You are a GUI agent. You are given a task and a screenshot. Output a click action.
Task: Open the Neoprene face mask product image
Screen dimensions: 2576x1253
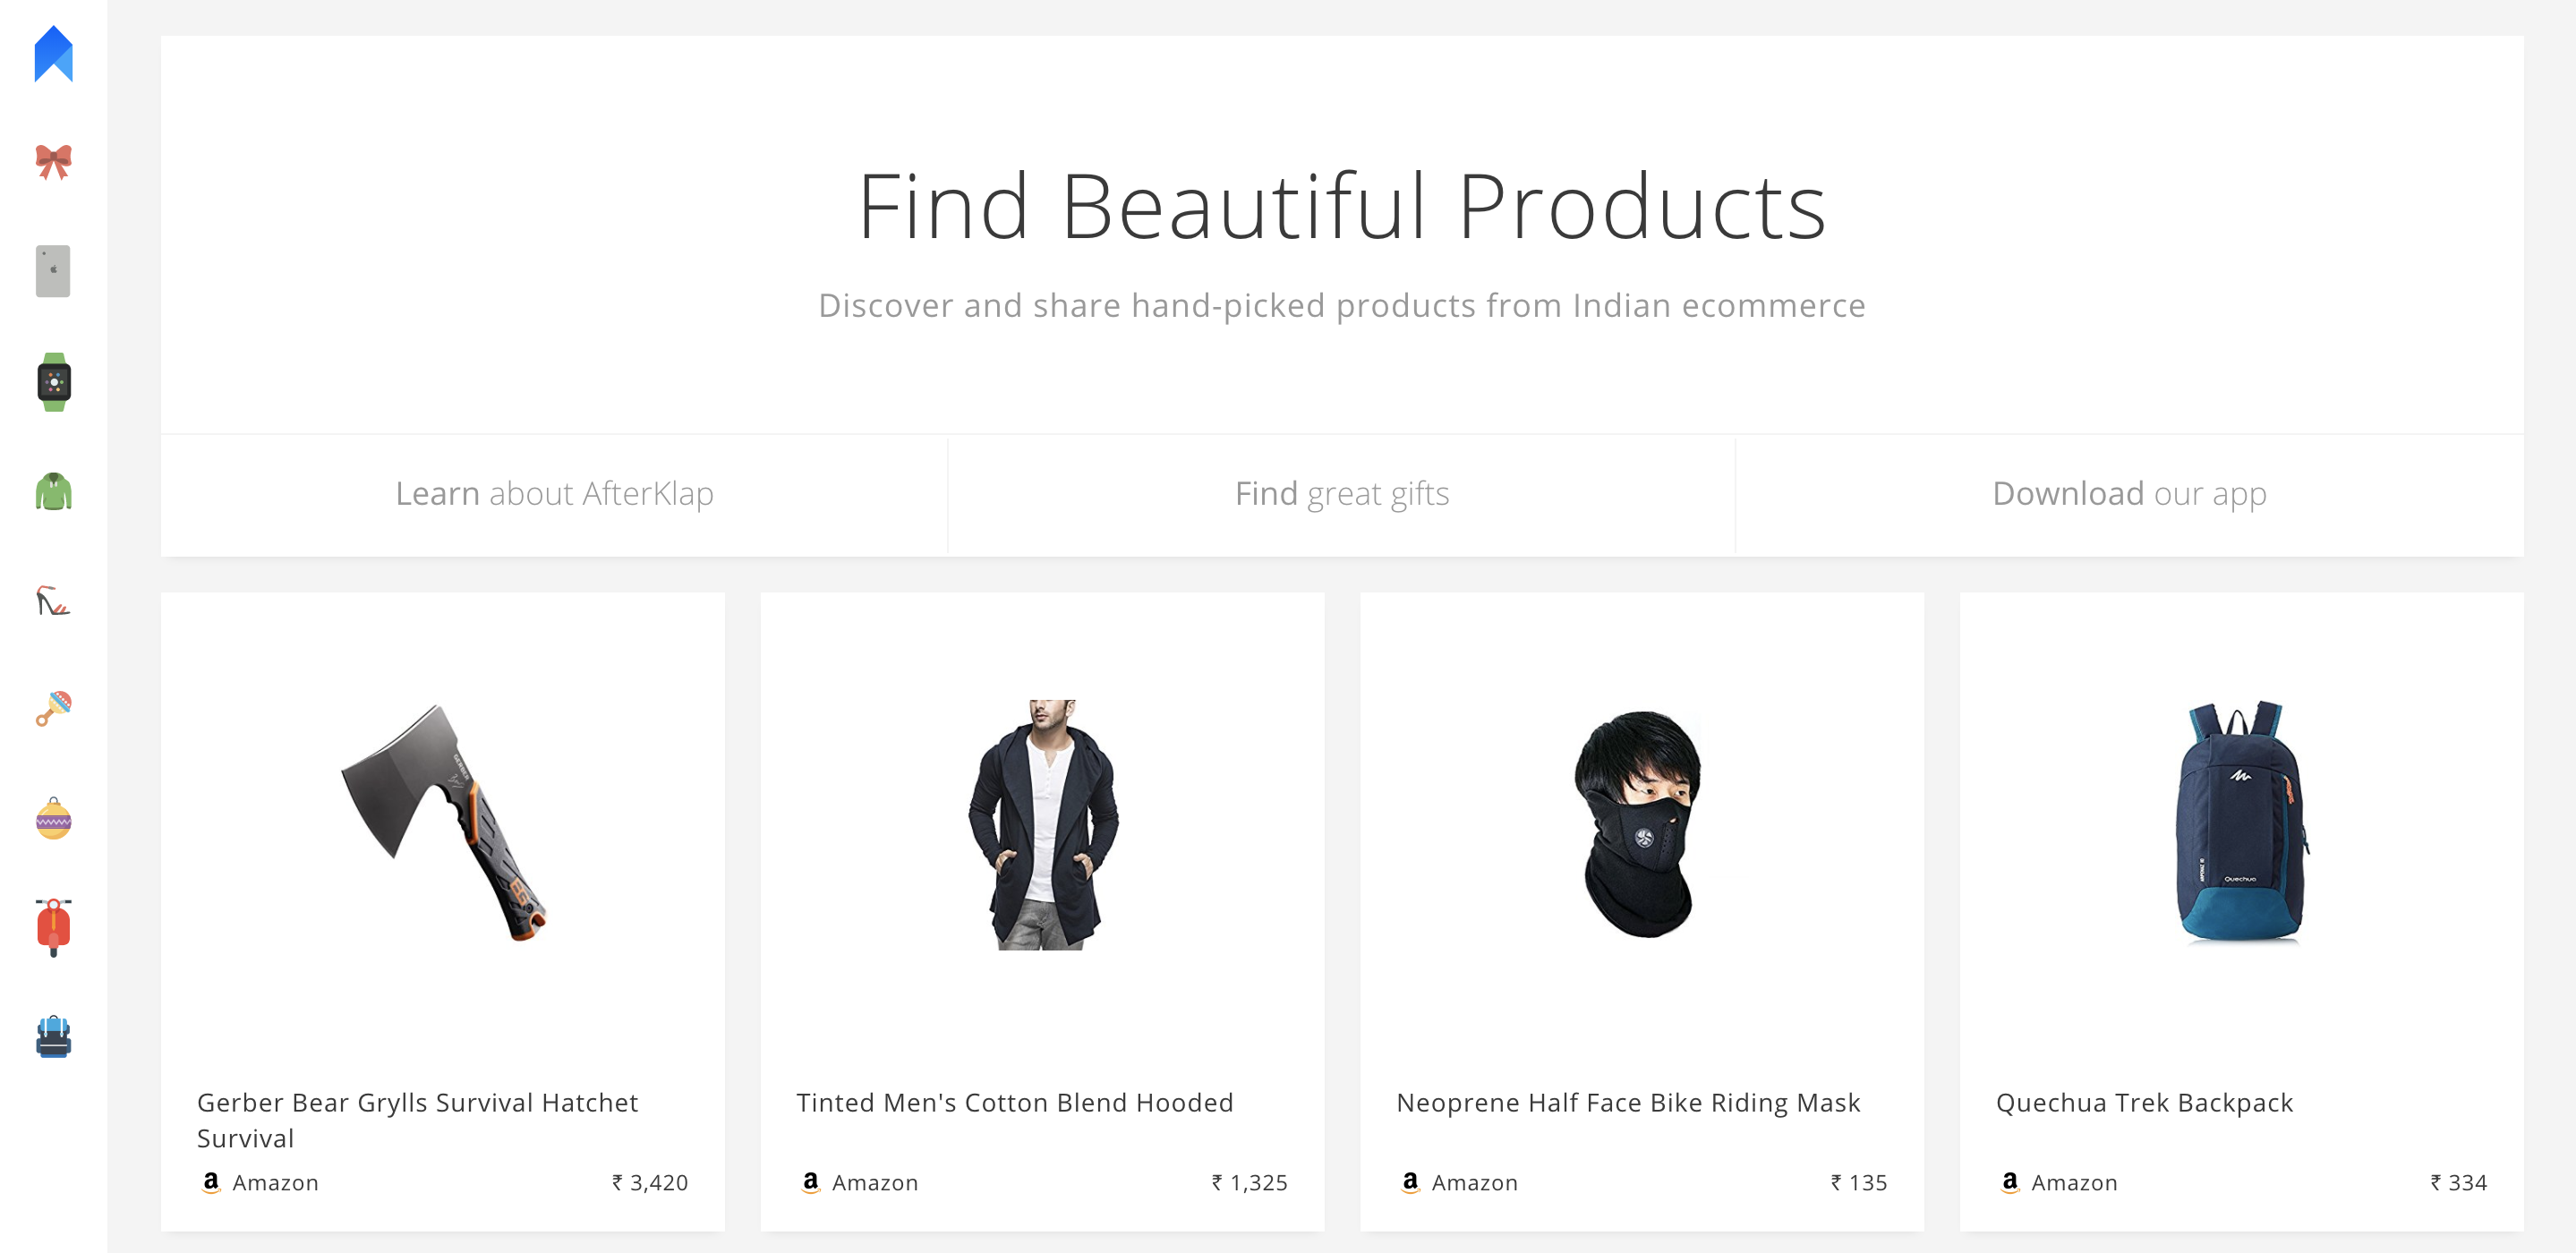(x=1641, y=824)
